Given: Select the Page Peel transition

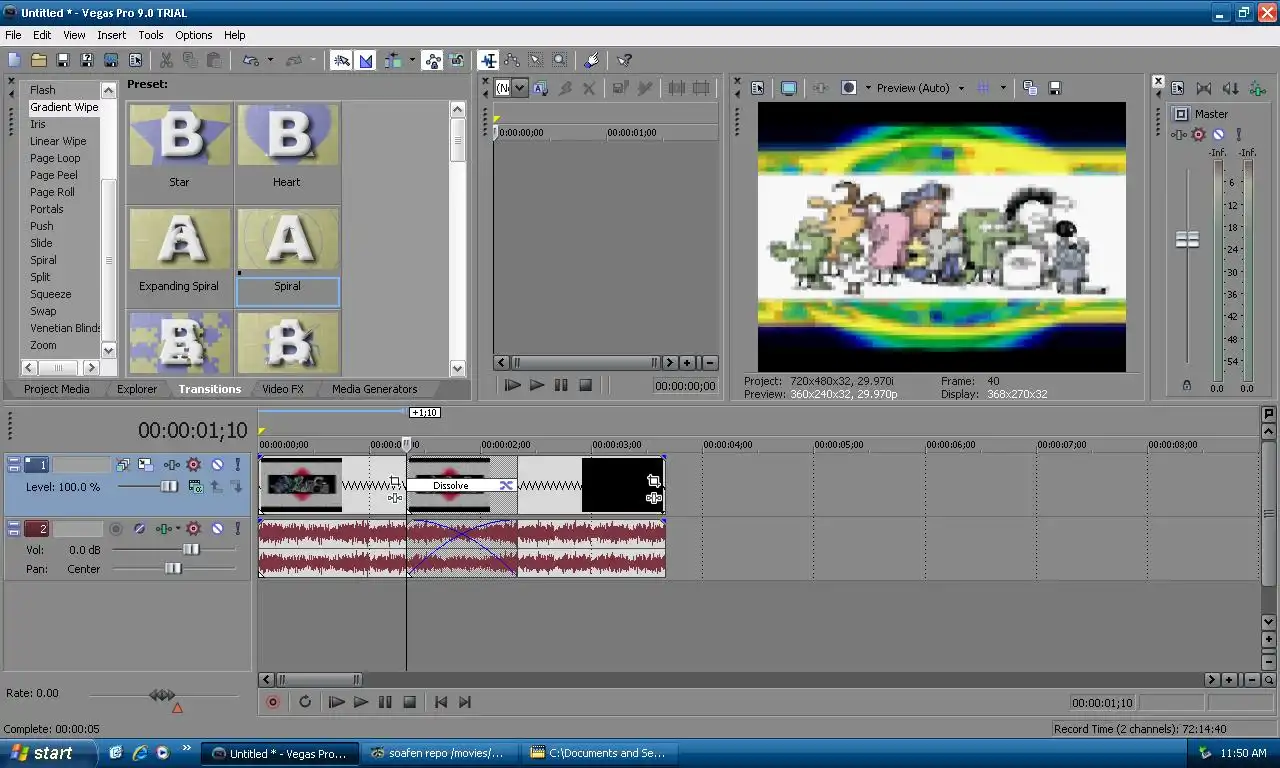Looking at the screenshot, I should (x=54, y=175).
